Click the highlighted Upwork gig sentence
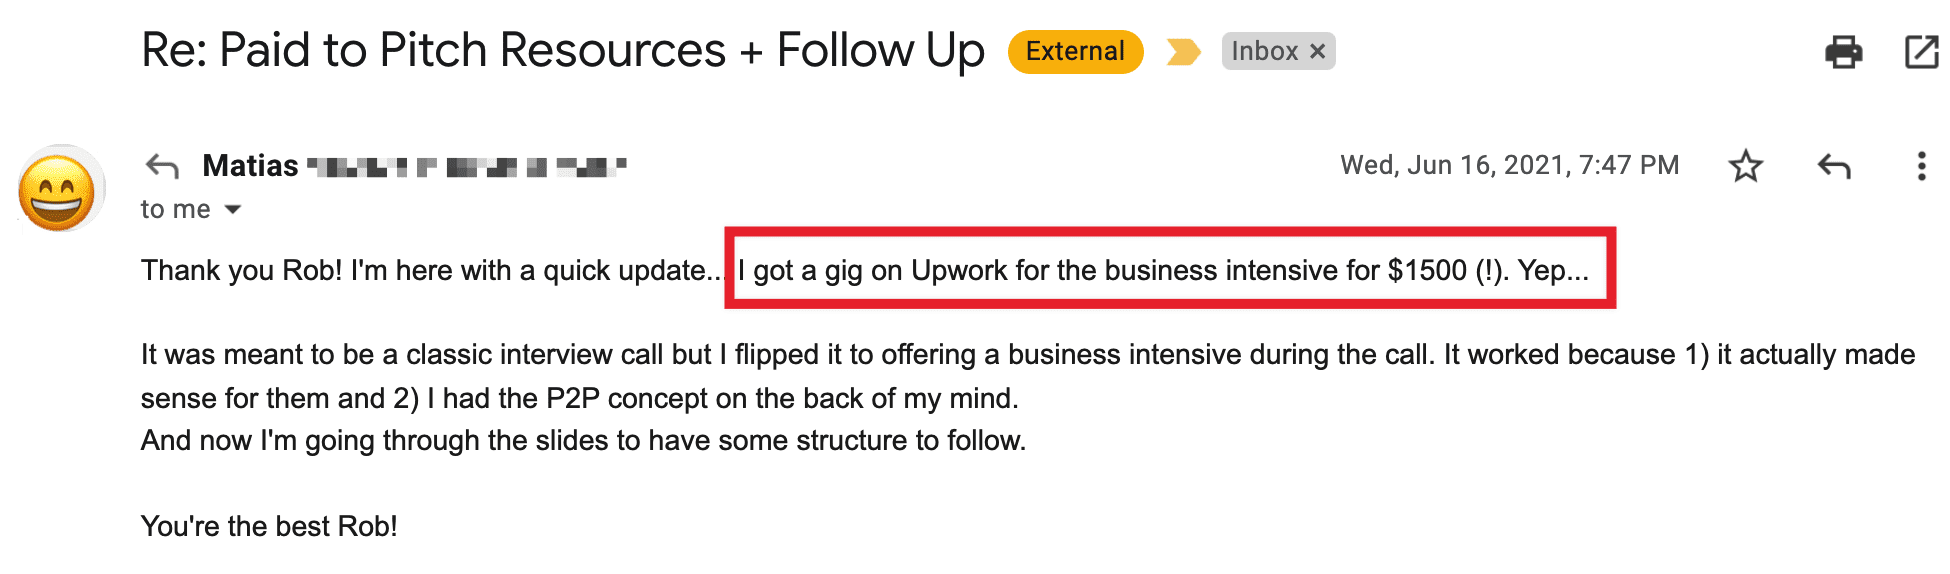 [x=1162, y=271]
